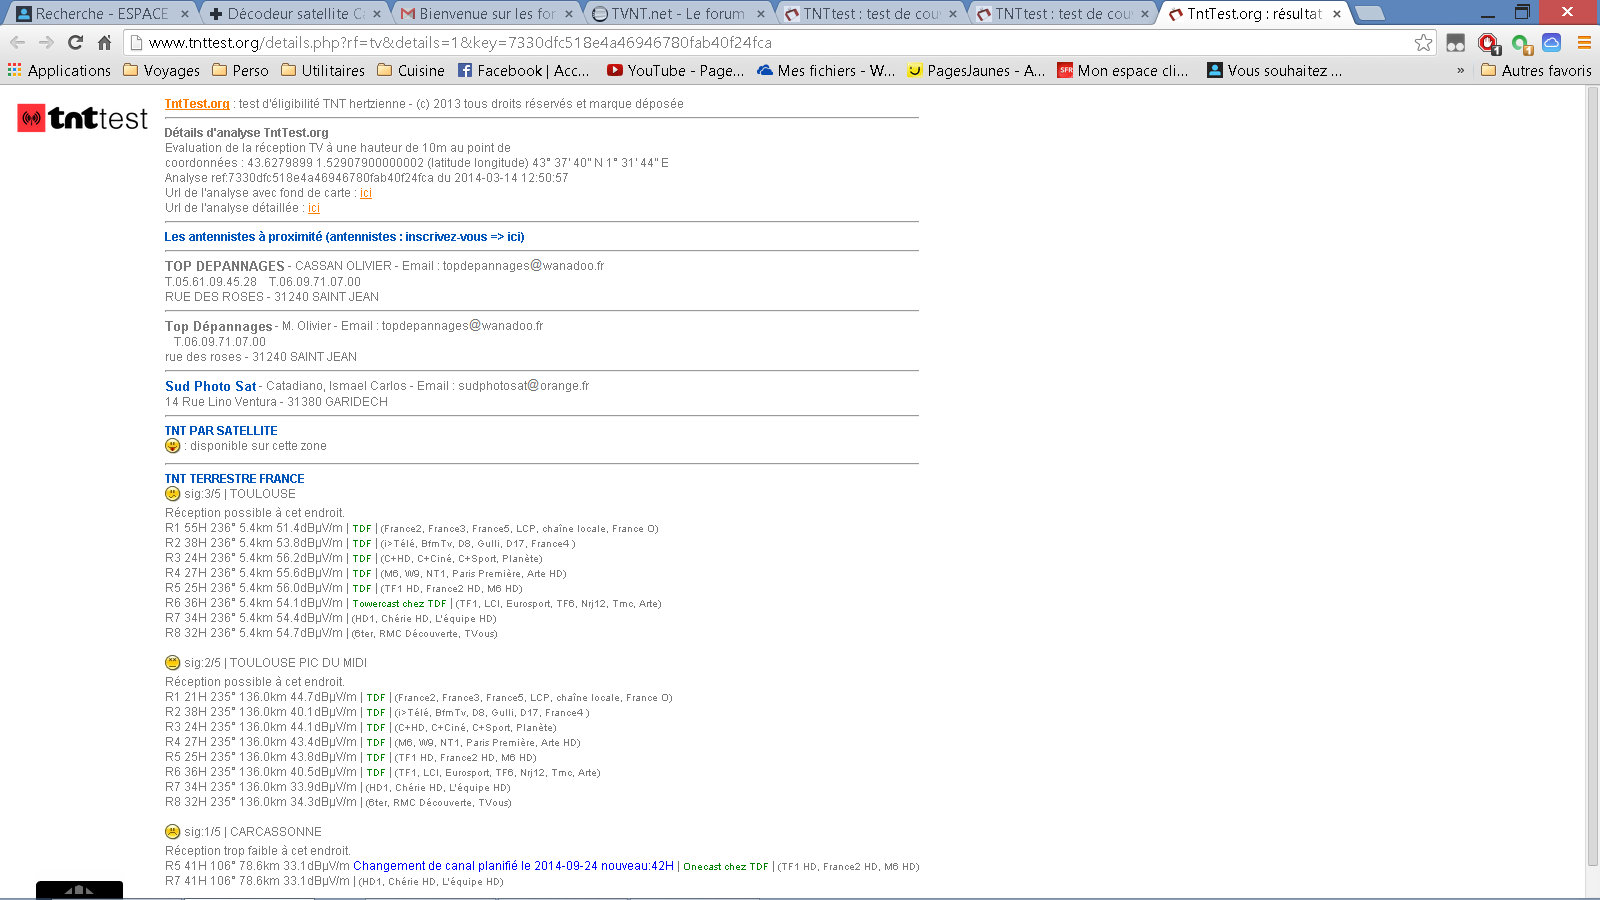Open the Applications shortcut in bookmarks bar

(x=59, y=71)
